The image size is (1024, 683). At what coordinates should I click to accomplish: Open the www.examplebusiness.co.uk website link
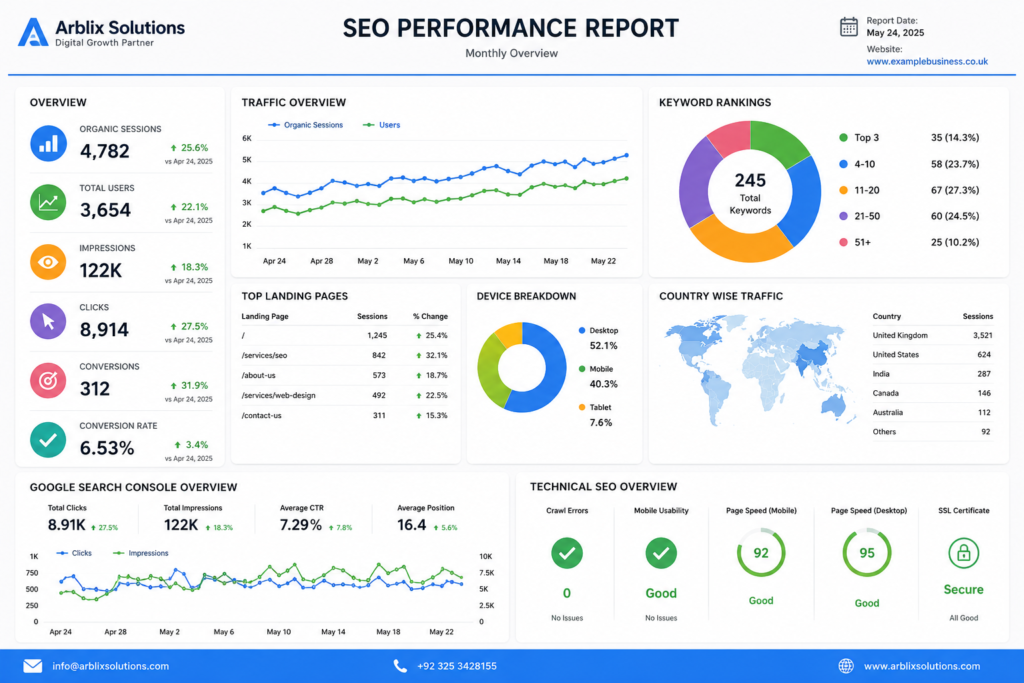(x=927, y=61)
